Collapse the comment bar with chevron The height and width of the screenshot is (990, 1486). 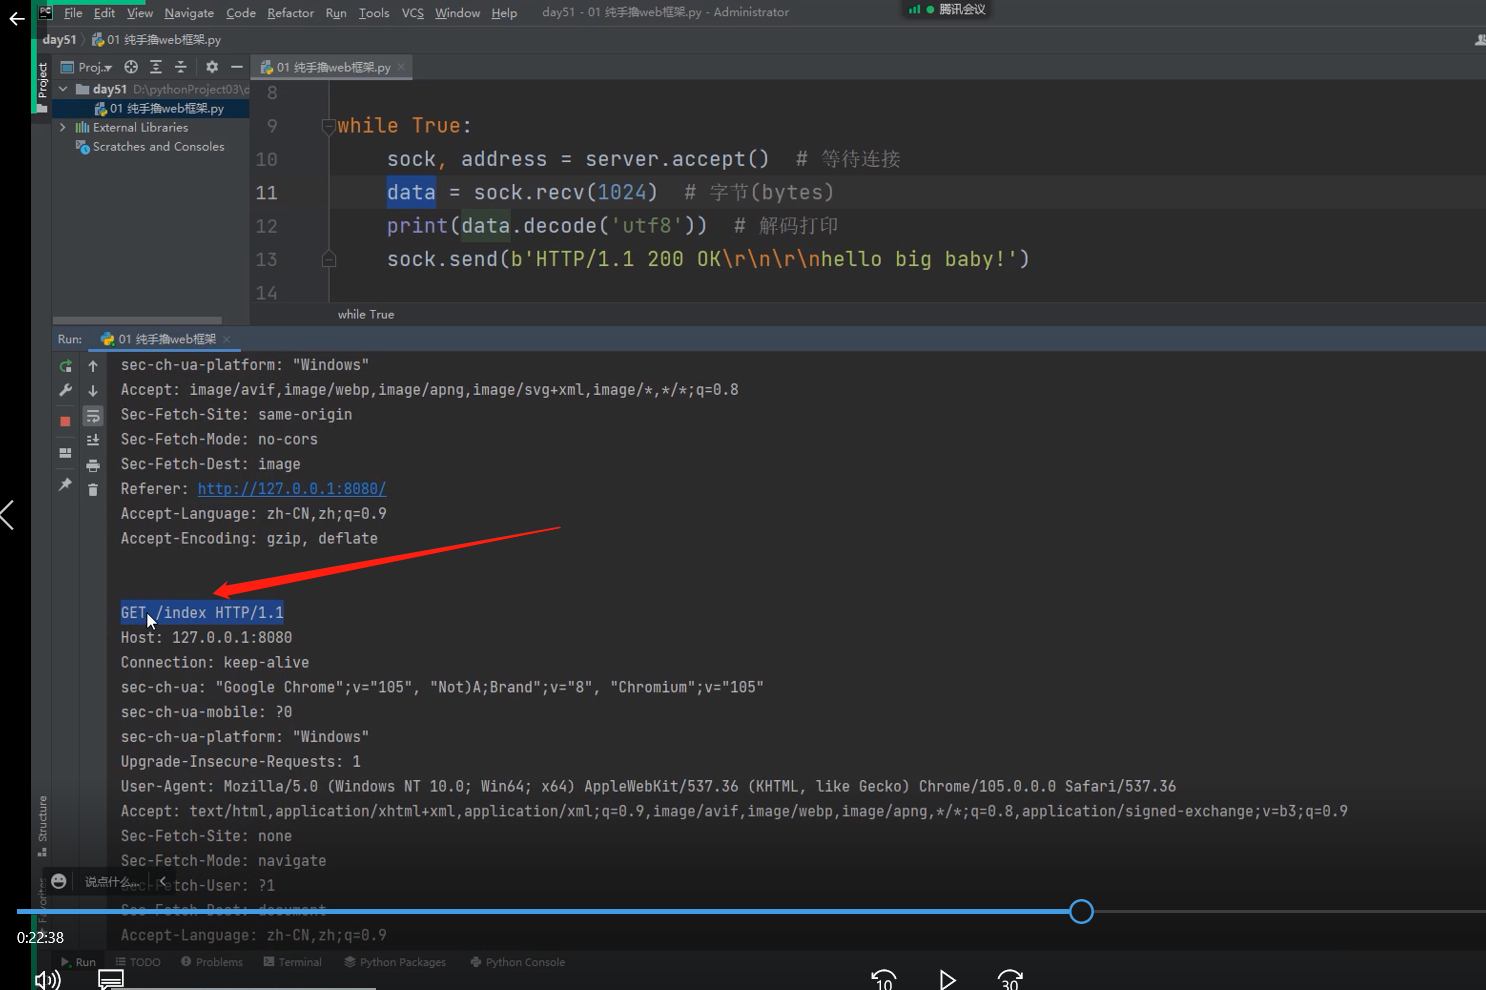click(x=162, y=881)
